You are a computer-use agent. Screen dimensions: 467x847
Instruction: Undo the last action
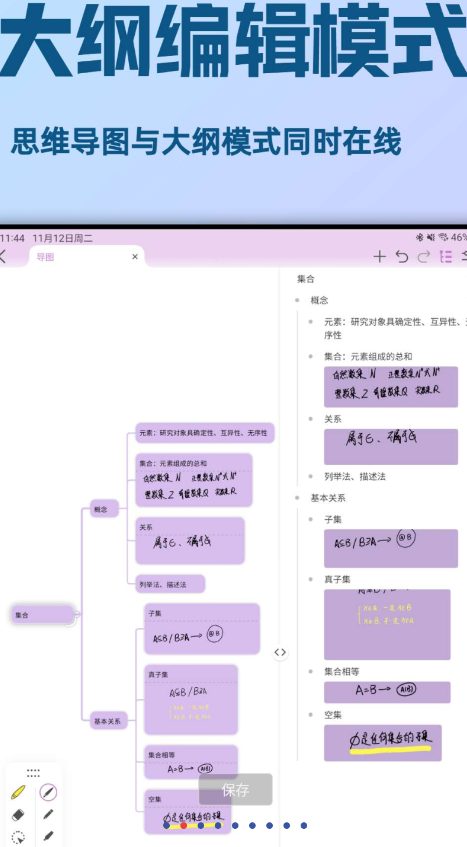click(402, 257)
